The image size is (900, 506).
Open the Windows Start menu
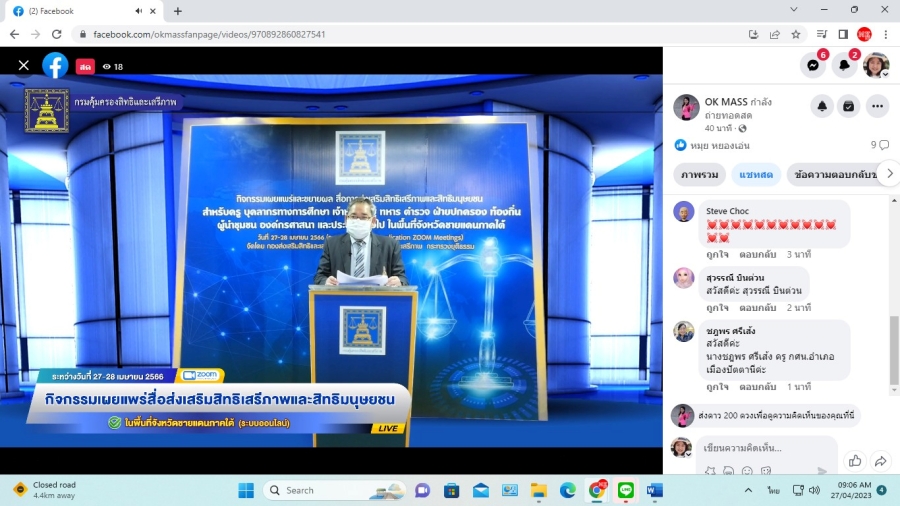(246, 491)
